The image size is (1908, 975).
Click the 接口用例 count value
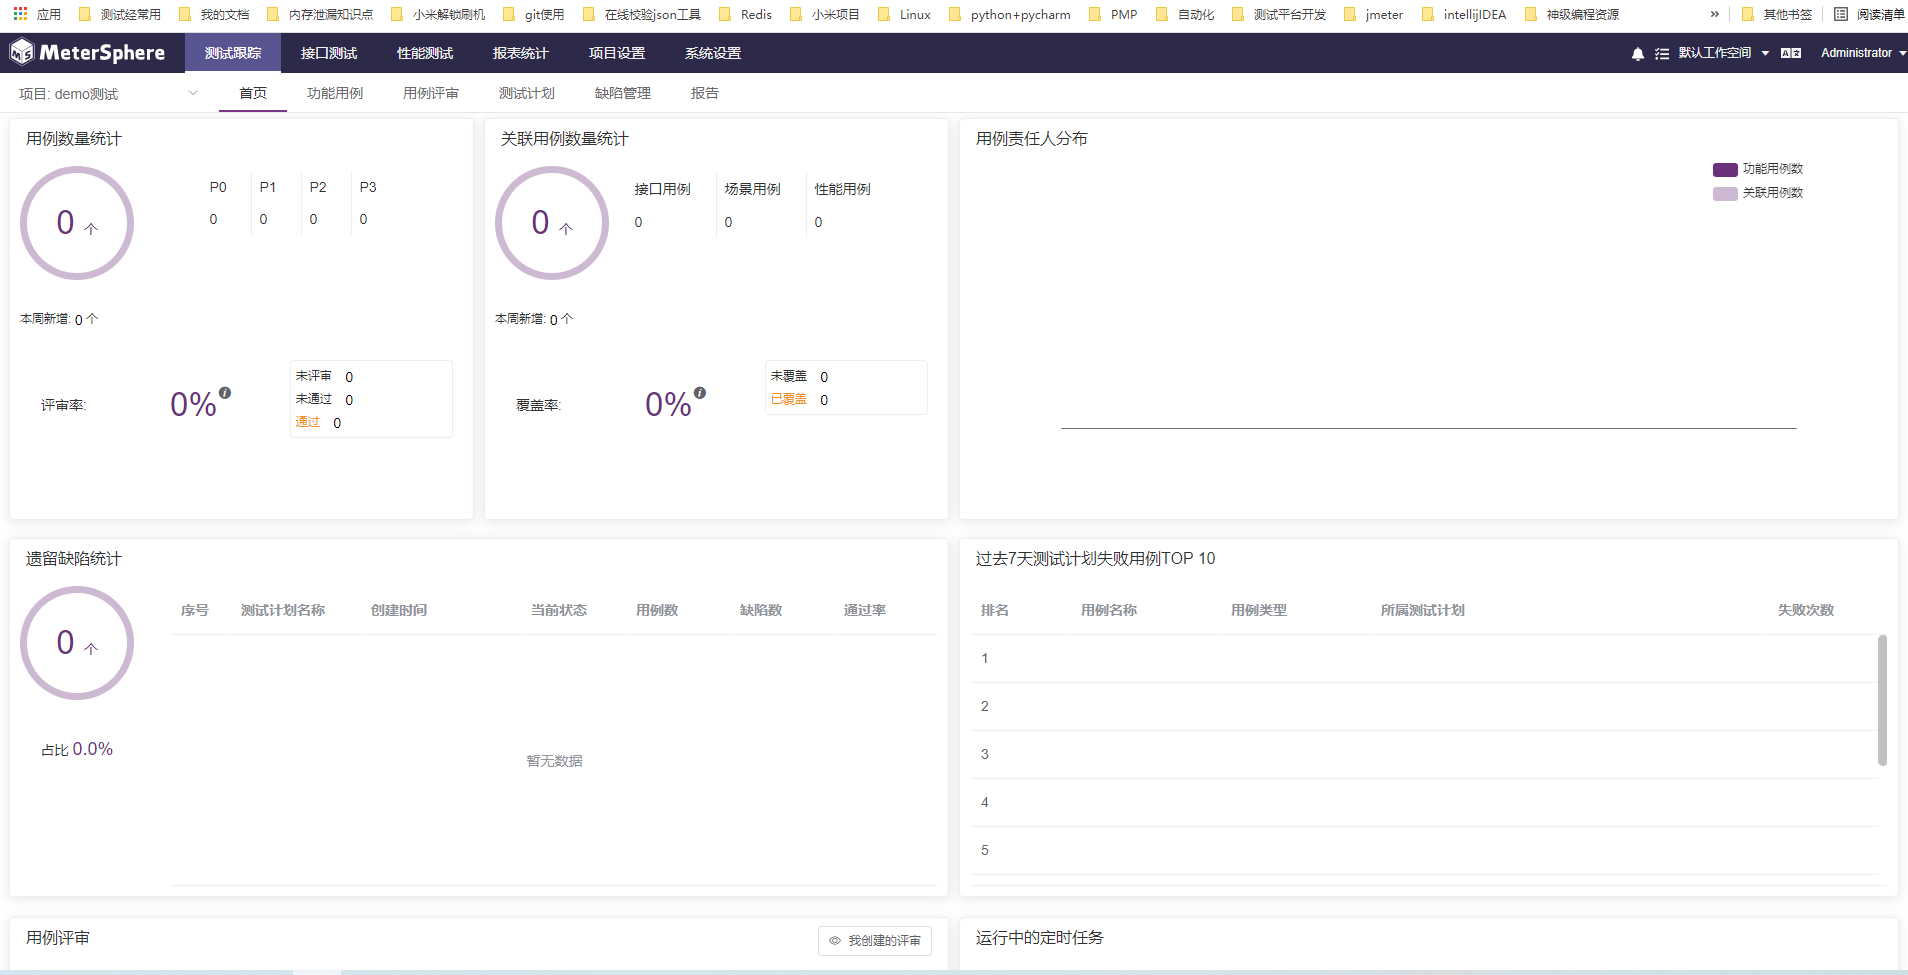coord(638,222)
